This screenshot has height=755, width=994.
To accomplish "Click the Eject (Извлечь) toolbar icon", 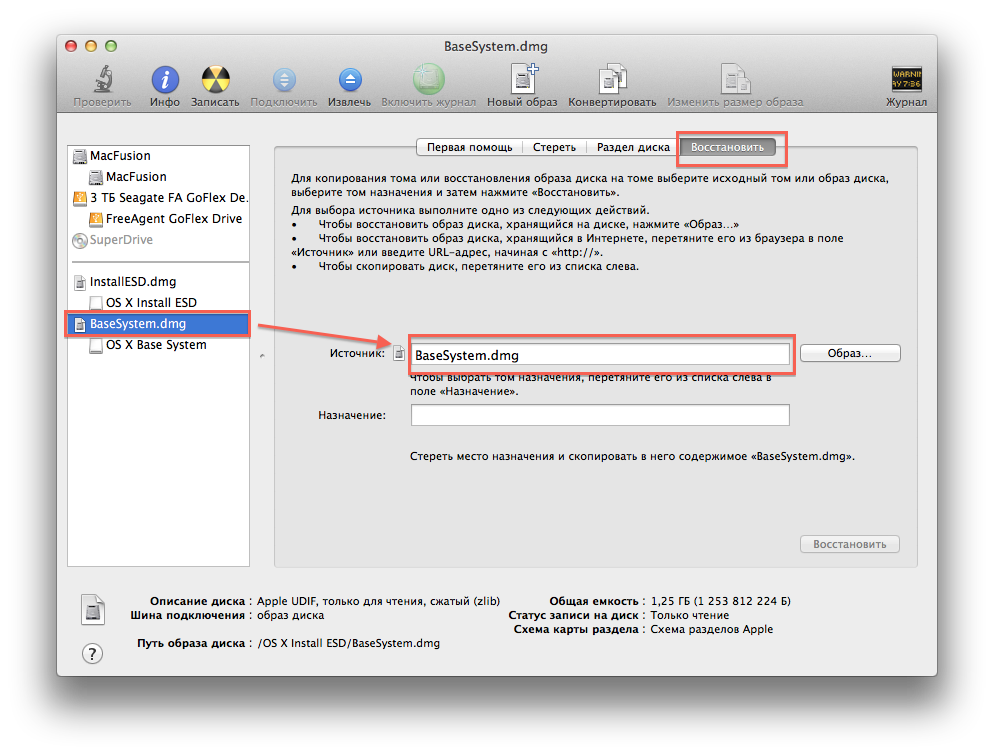I will [x=350, y=80].
